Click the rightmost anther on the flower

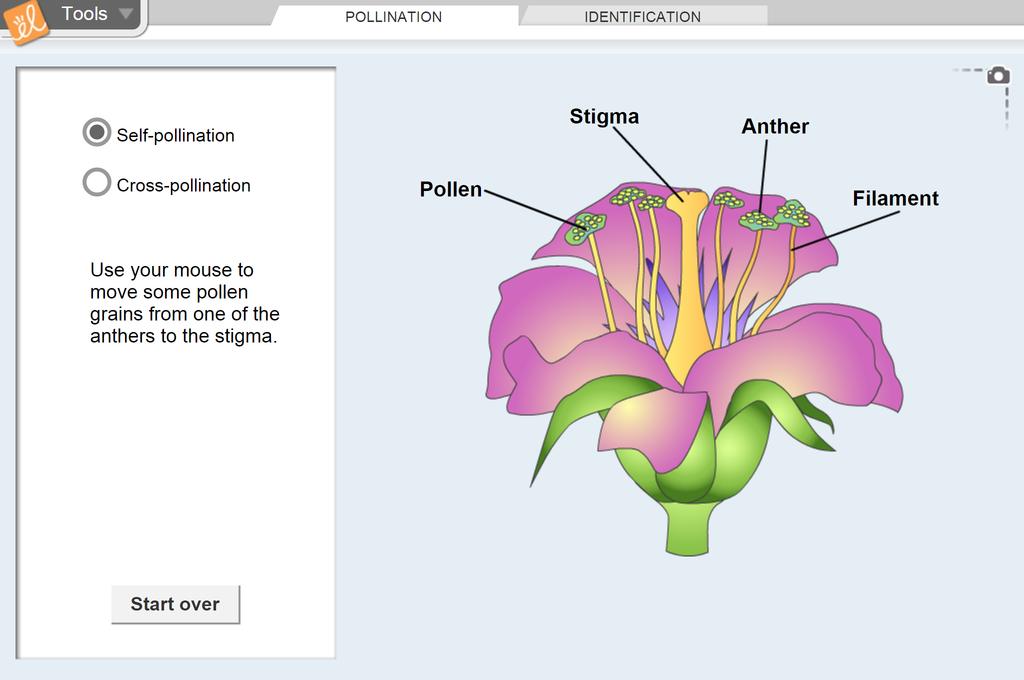pos(793,213)
